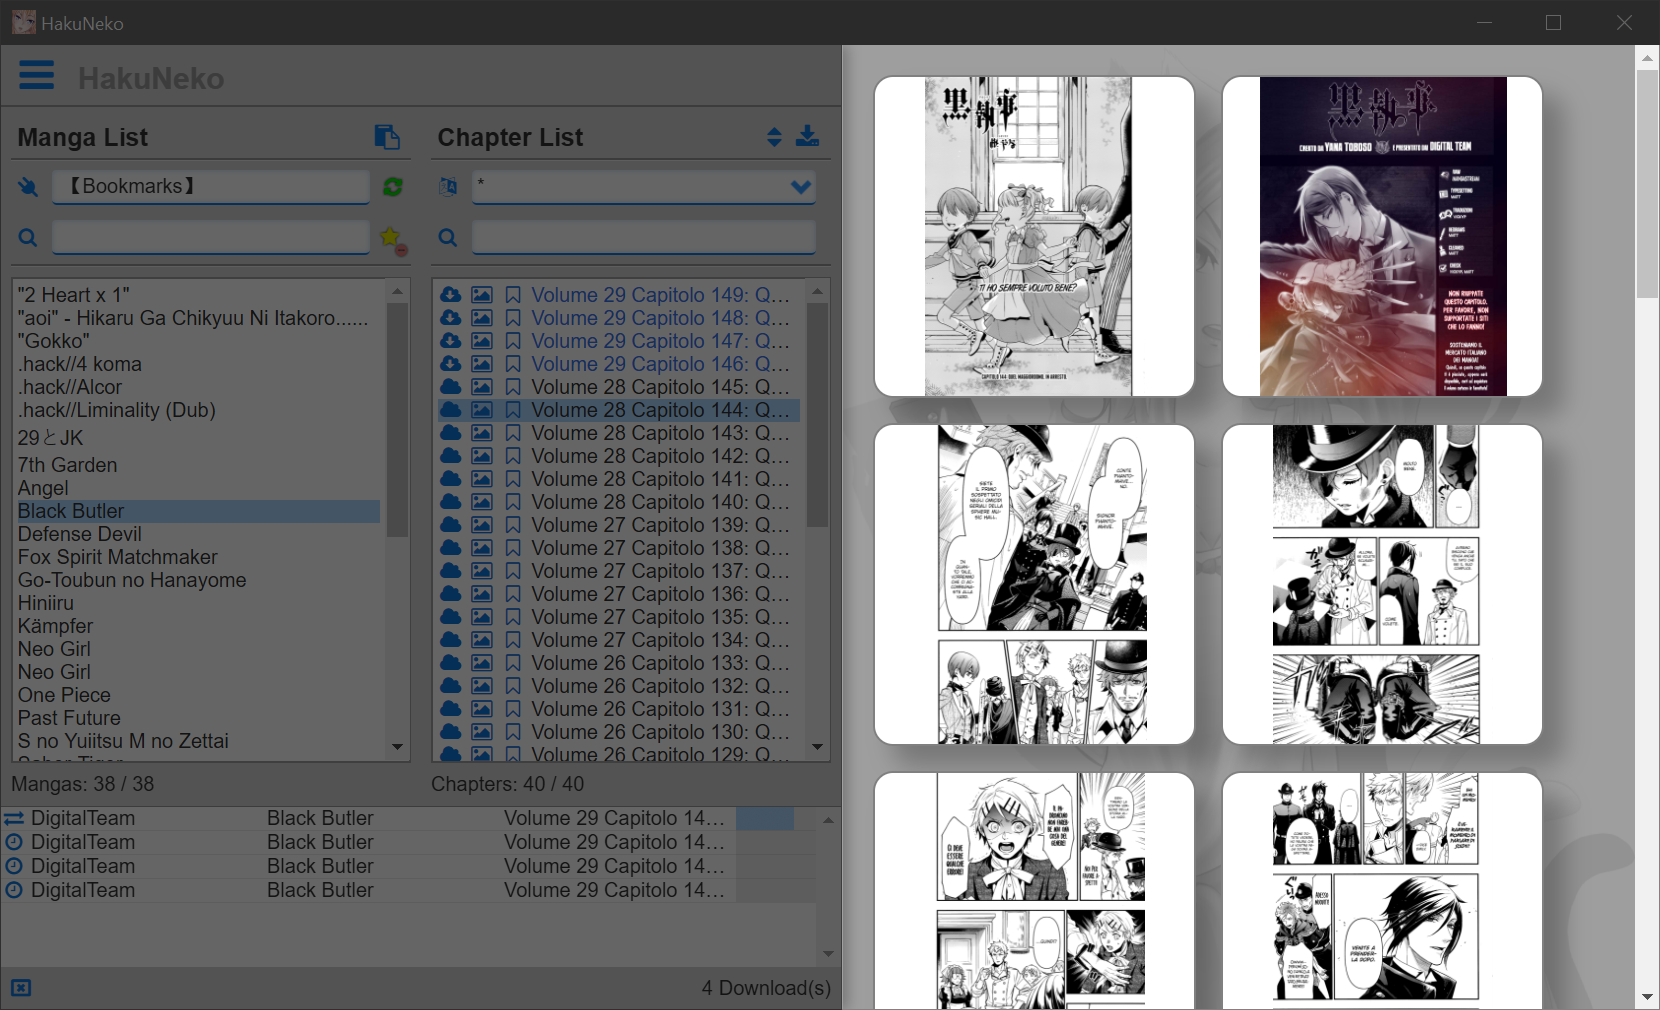1660x1010 pixels.
Task: Toggle bookmark flag for Volume 27 Capitolo 139
Action: pos(513,525)
